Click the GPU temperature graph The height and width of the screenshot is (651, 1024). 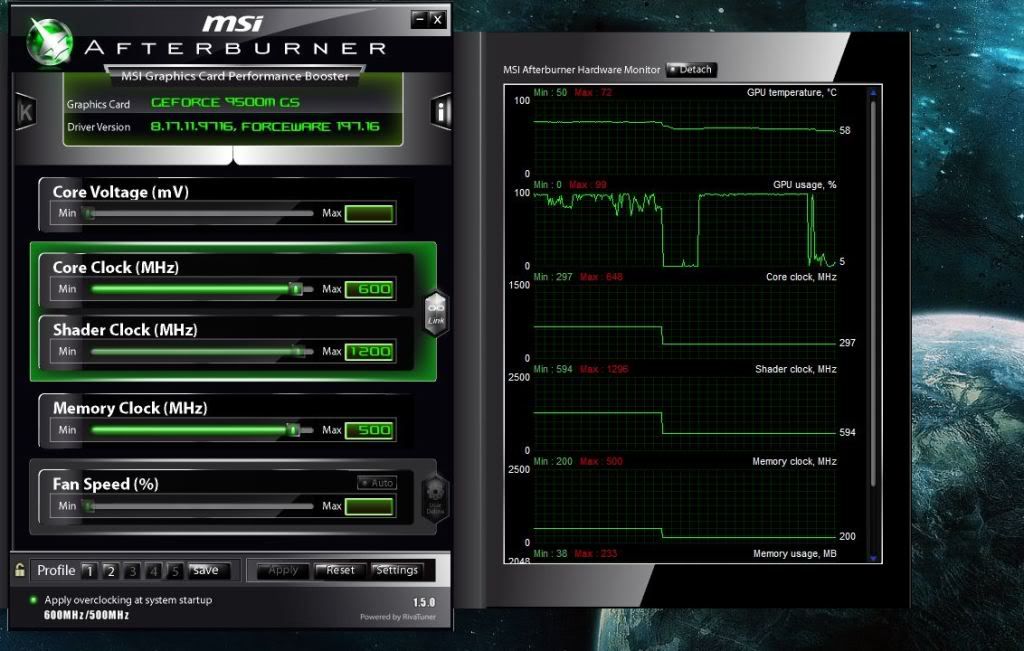[684, 137]
